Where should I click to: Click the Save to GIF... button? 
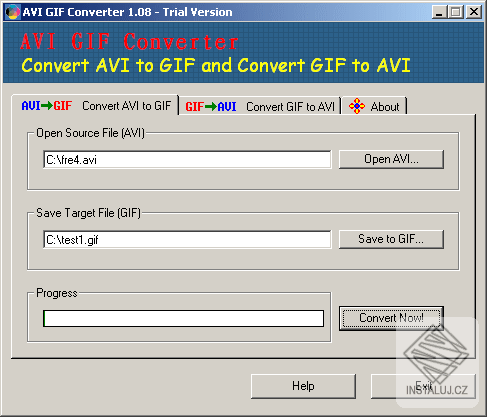coord(391,239)
